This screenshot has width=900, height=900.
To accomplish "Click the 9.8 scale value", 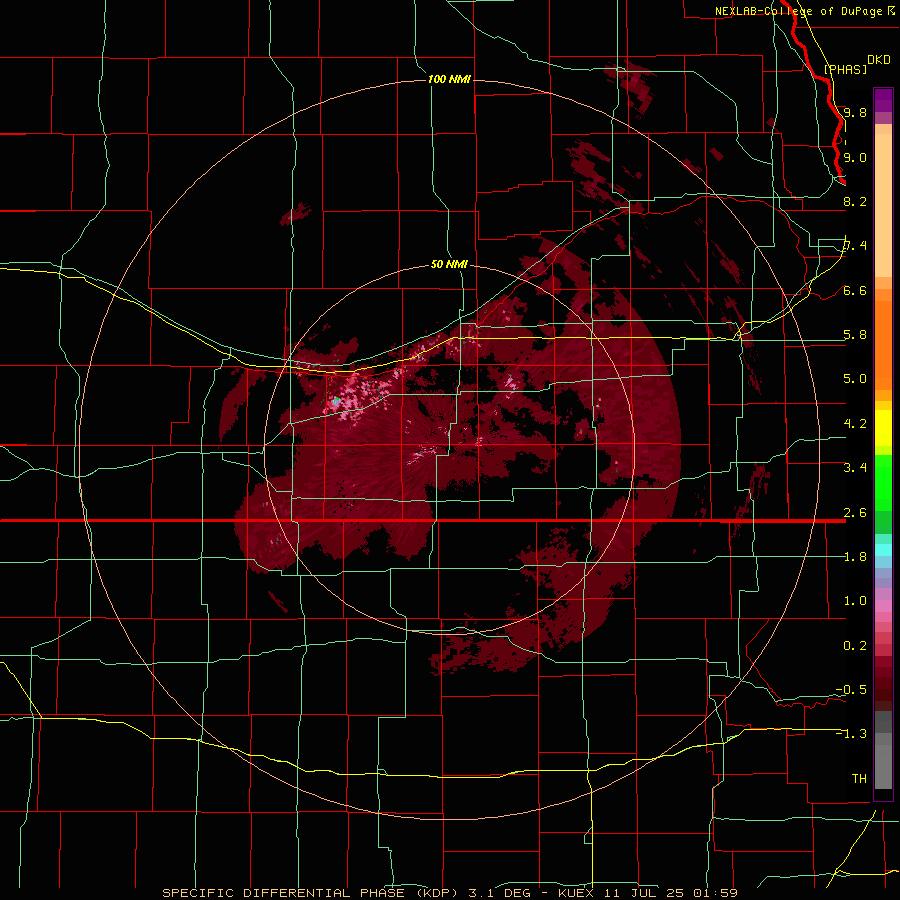I will tap(855, 112).
